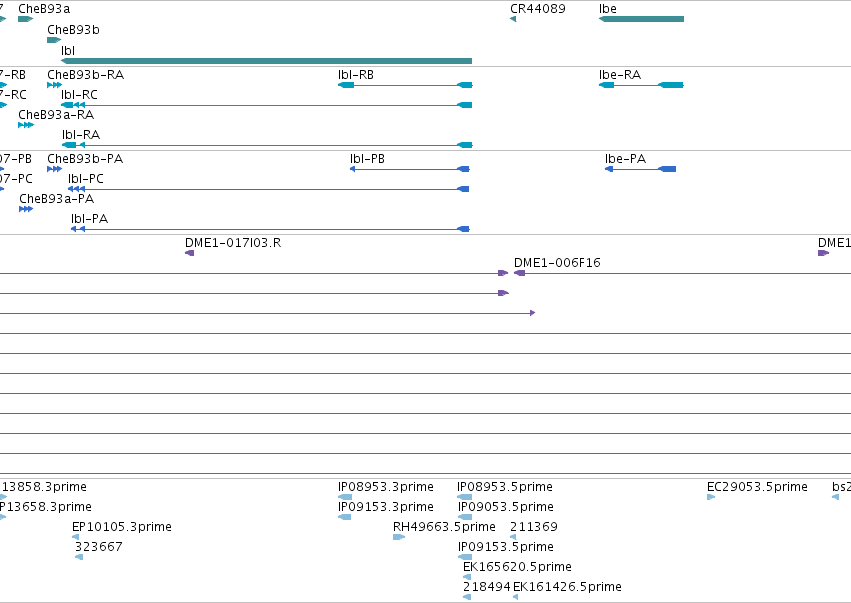
Task: Select the lbl-RC transcript line
Action: [266, 105]
